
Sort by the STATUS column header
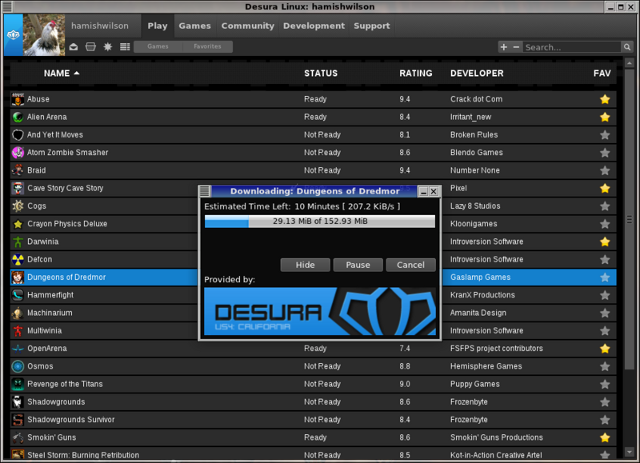(x=321, y=73)
